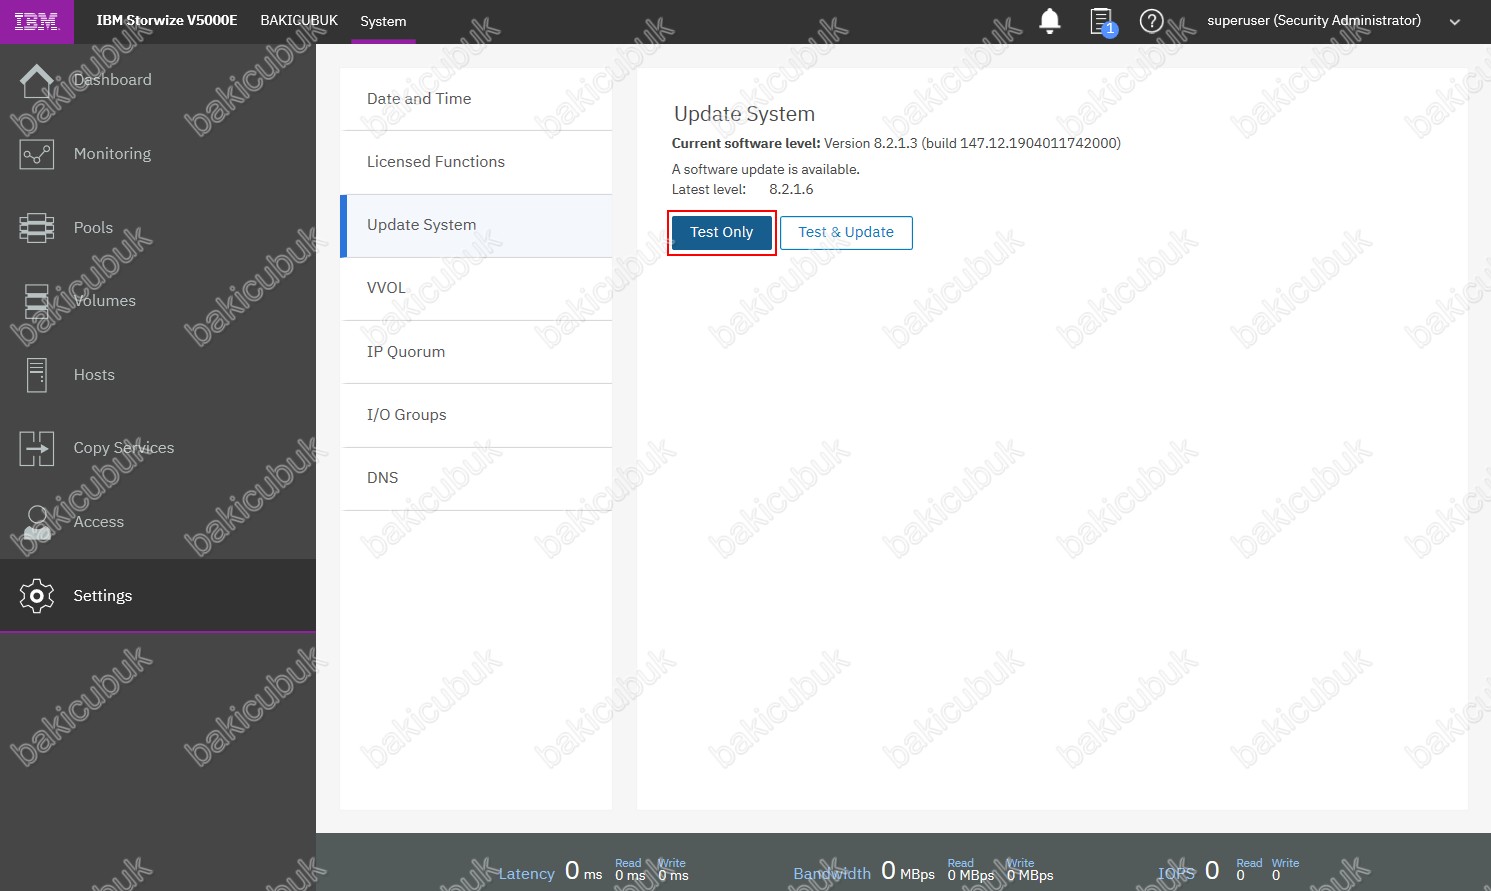Select the Update System section
This screenshot has height=891, width=1491.
click(476, 225)
